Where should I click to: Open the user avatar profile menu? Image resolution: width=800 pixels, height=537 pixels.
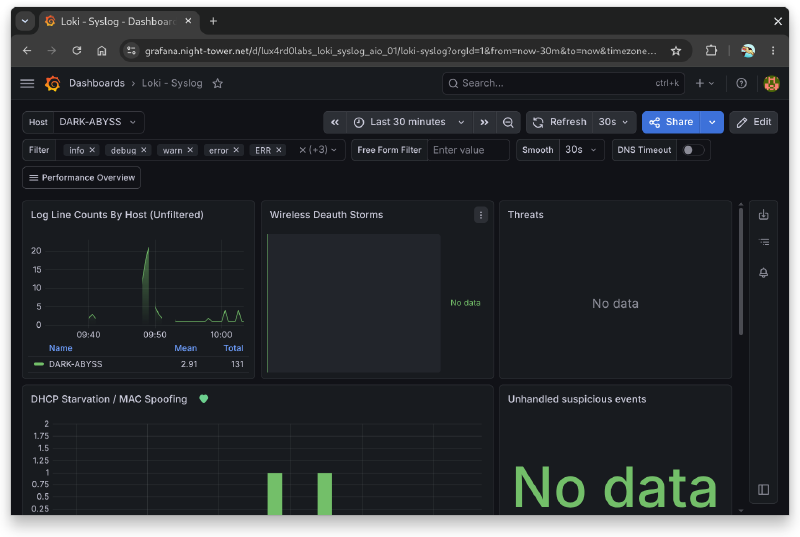[771, 83]
